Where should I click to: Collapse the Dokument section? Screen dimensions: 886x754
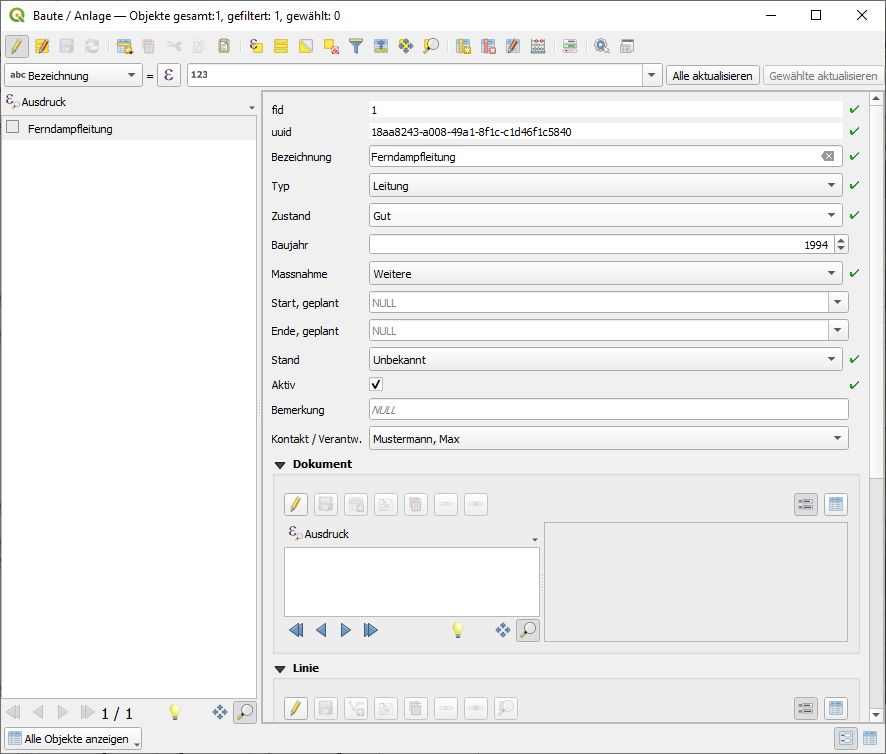tap(279, 465)
